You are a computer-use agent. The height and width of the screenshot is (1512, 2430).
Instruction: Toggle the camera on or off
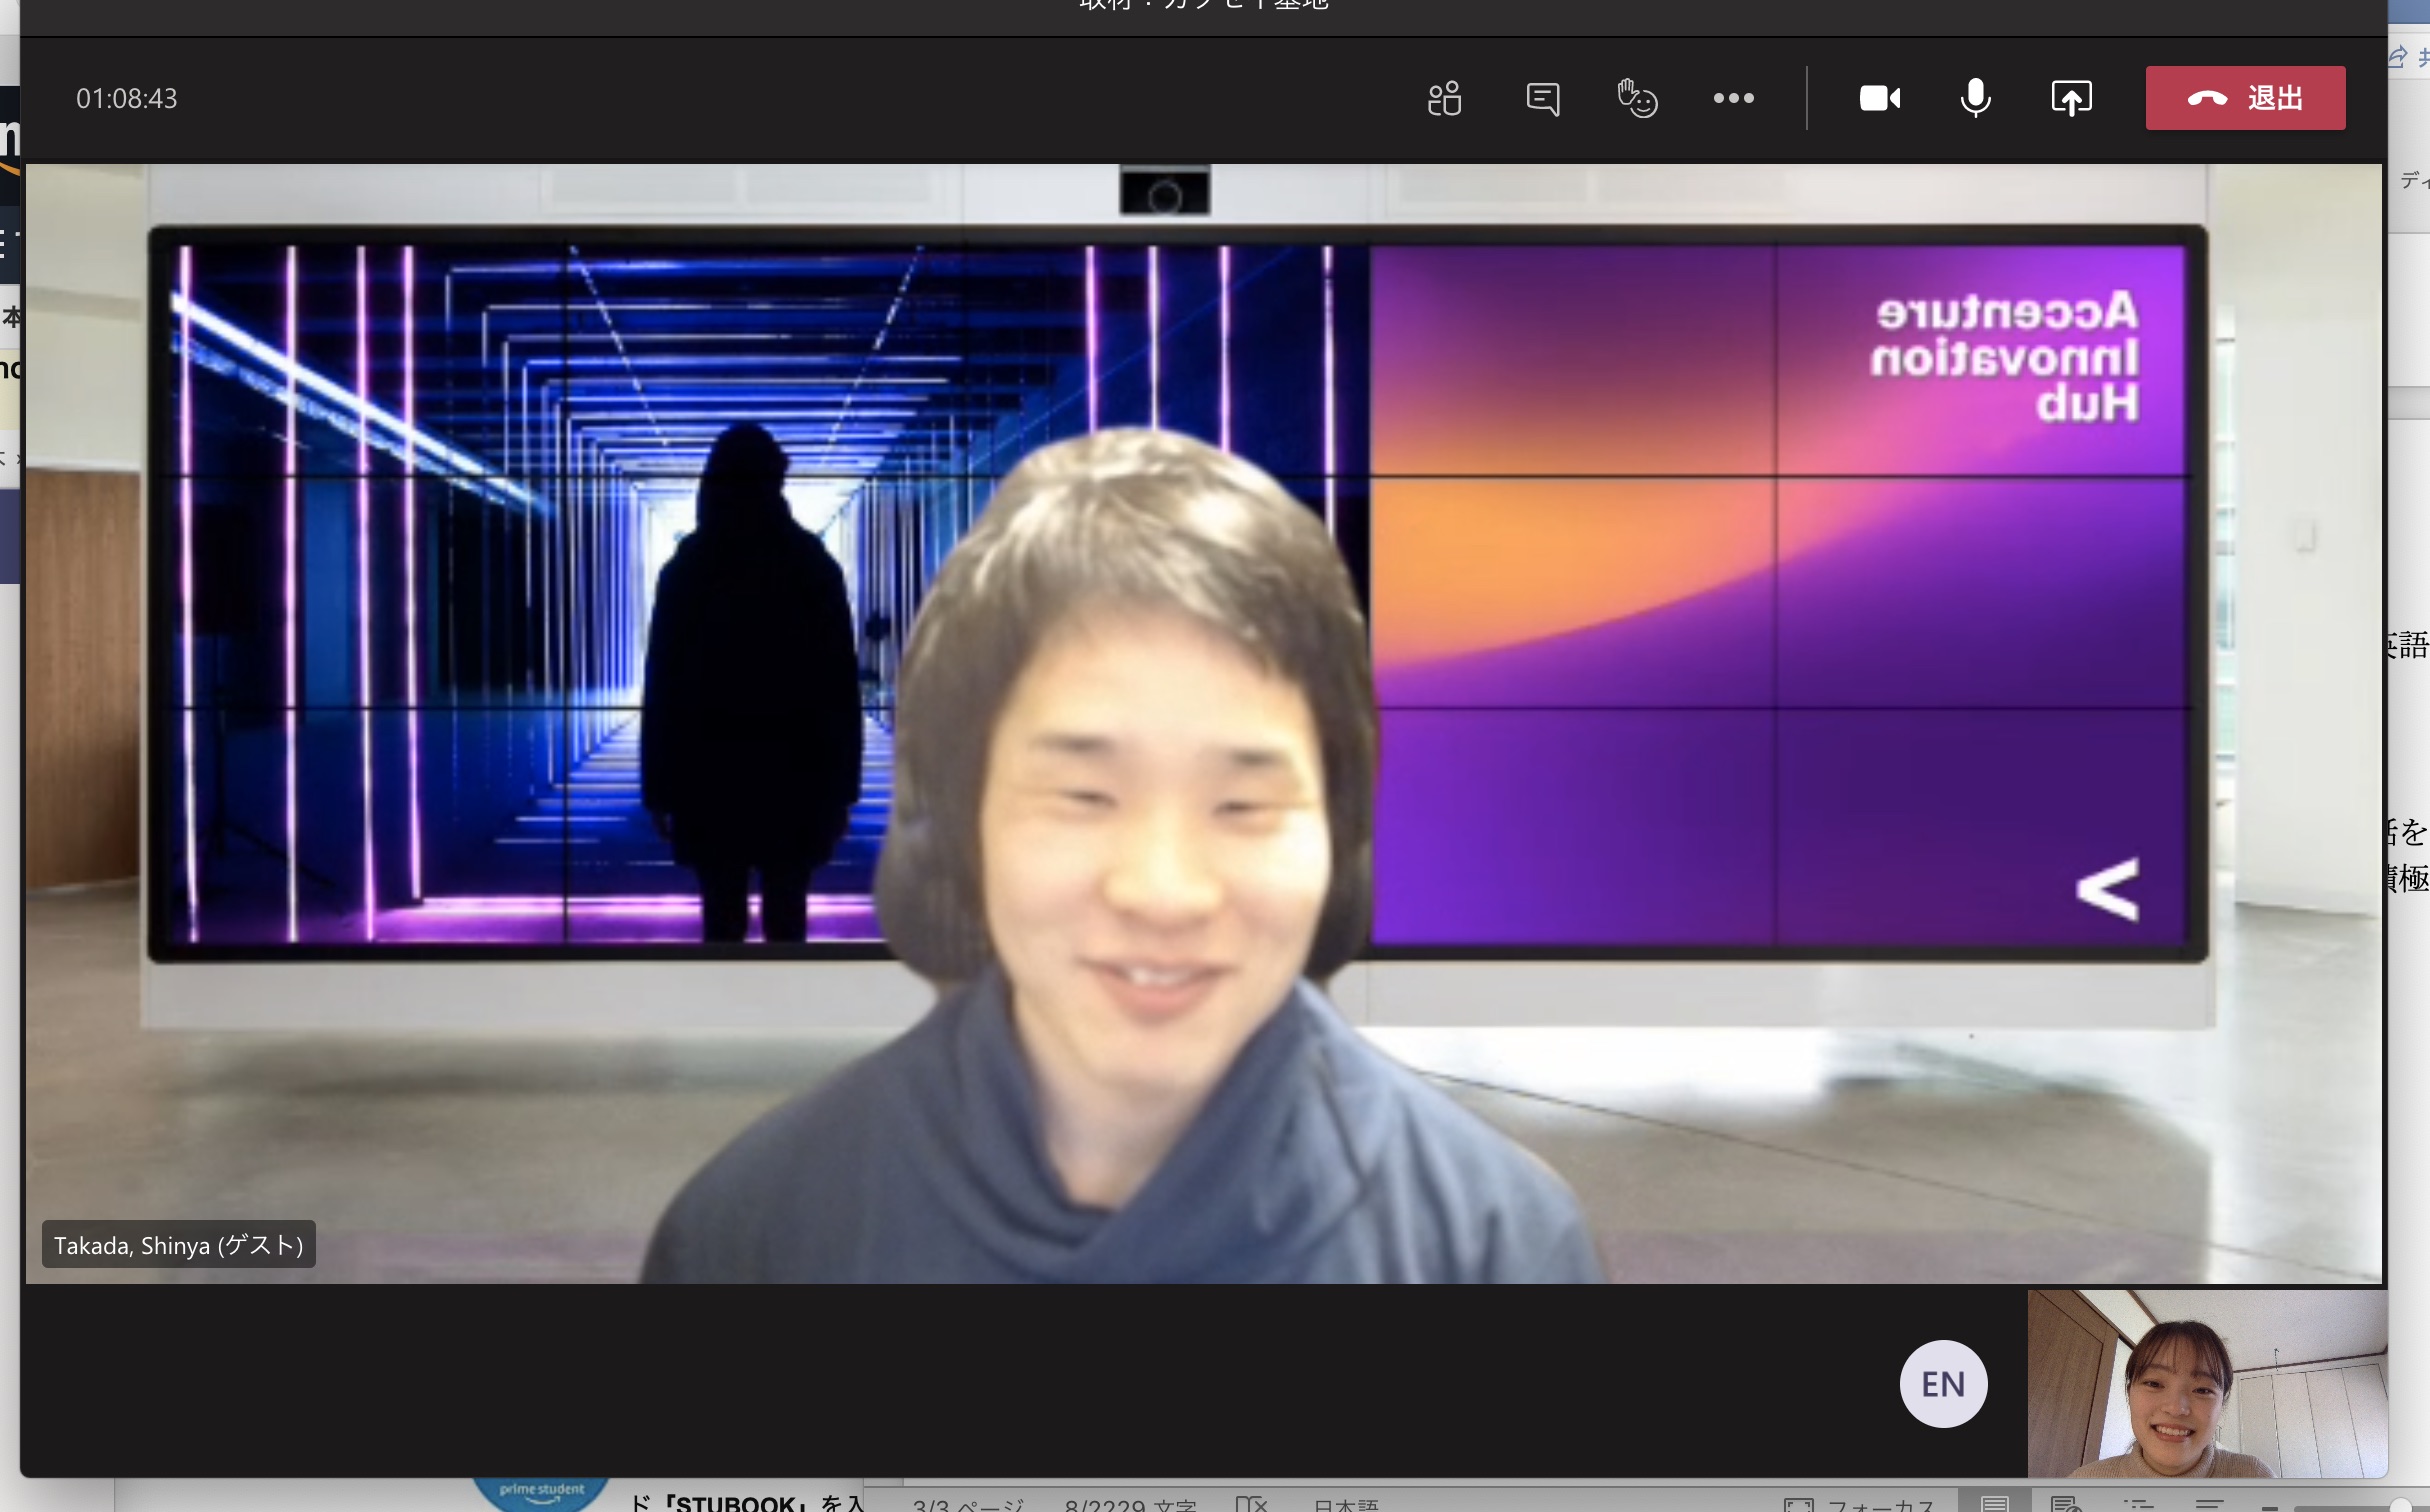(1879, 98)
